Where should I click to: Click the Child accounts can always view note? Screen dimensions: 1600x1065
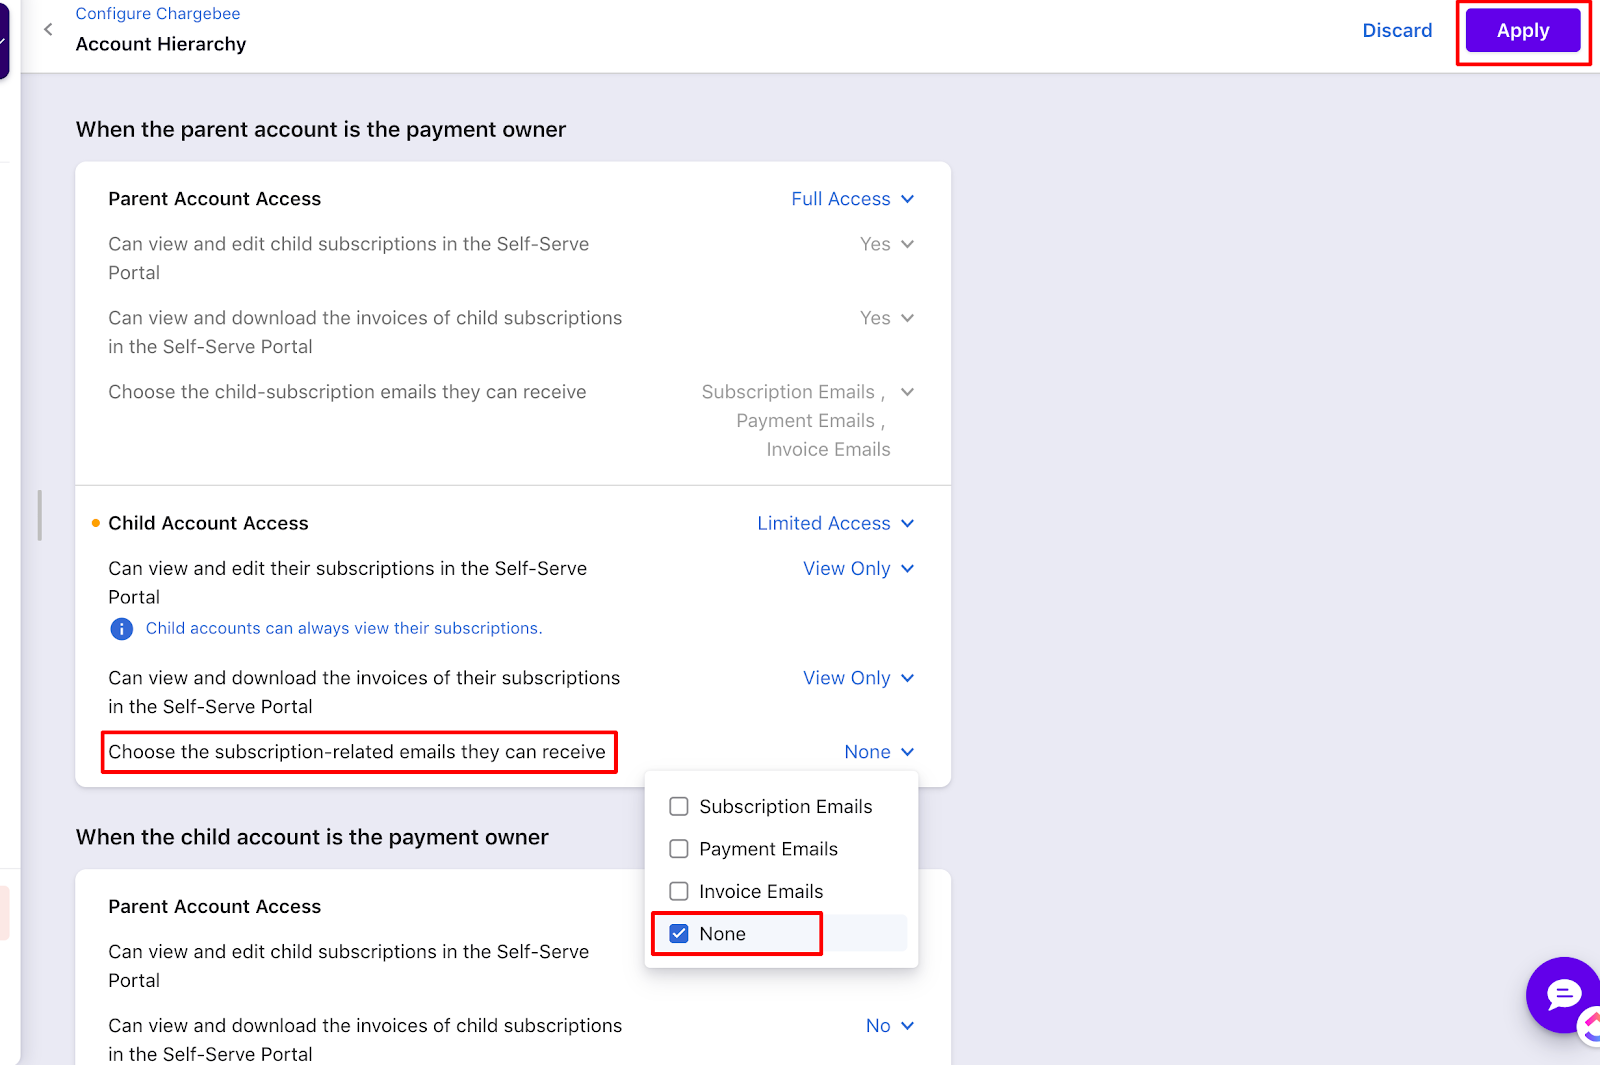[x=344, y=628]
